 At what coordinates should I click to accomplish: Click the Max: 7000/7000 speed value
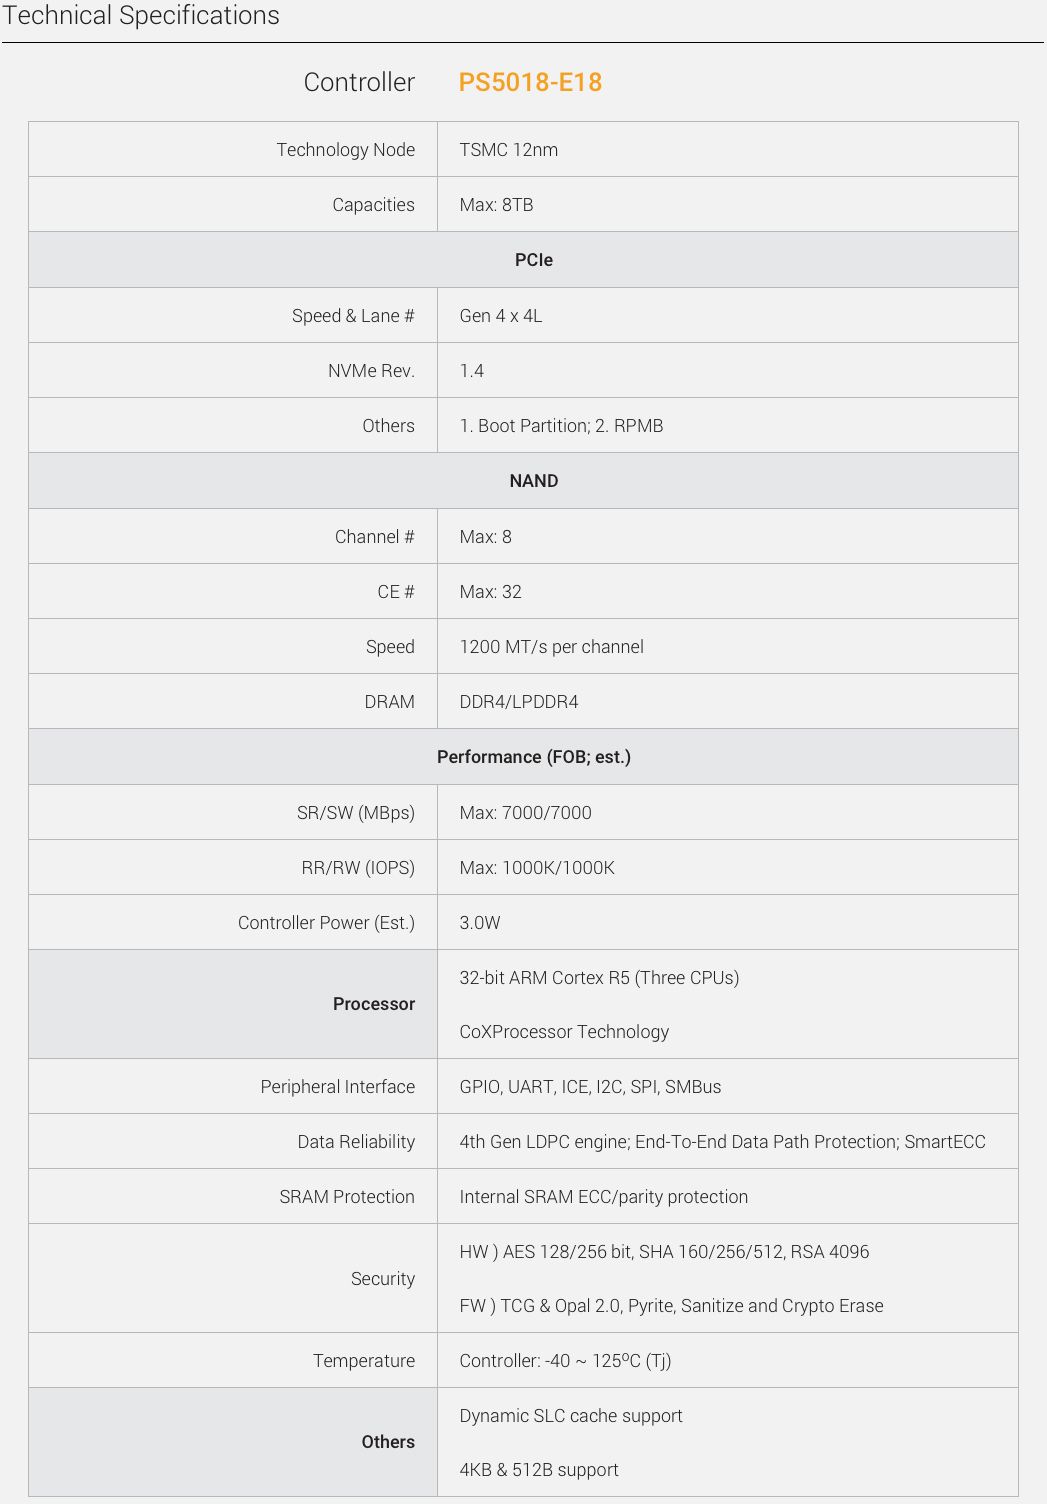point(525,813)
